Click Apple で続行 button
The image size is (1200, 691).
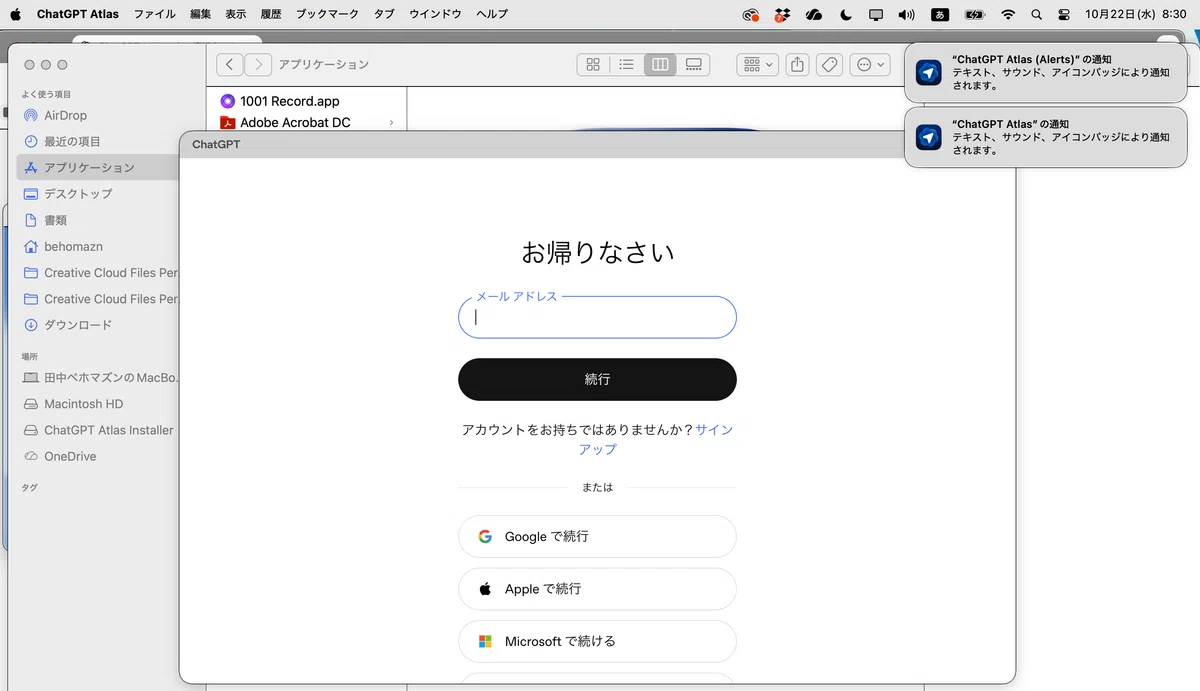(597, 589)
